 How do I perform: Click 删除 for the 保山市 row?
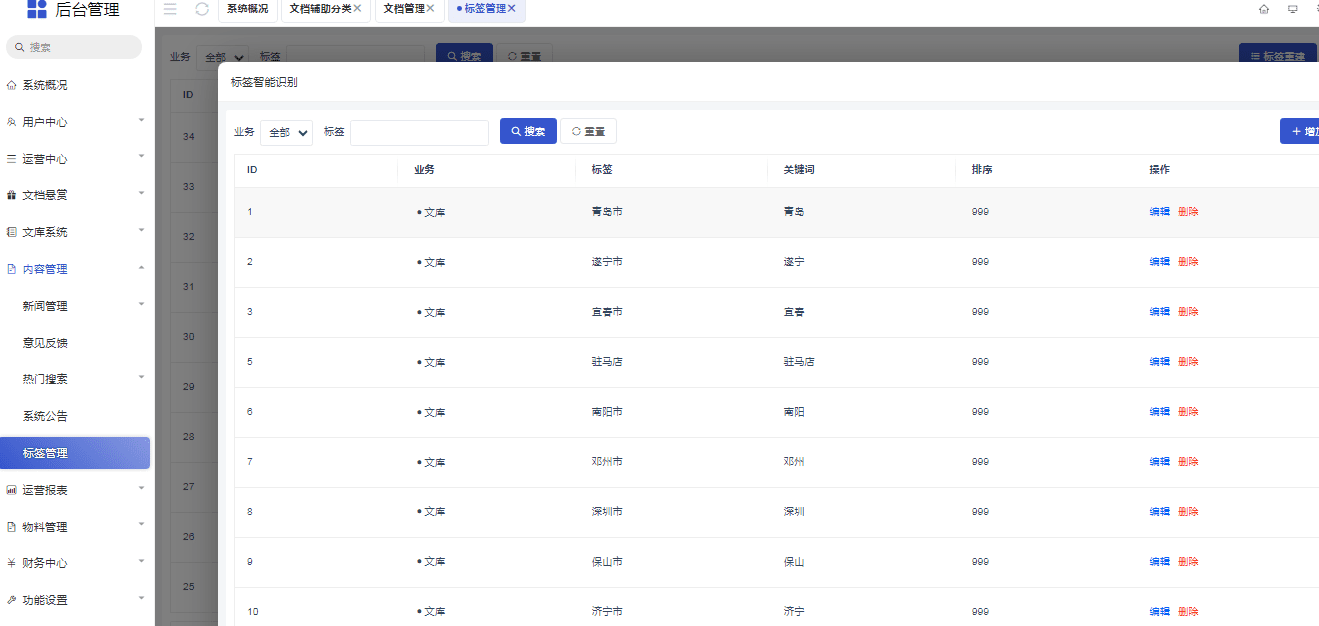point(1188,562)
